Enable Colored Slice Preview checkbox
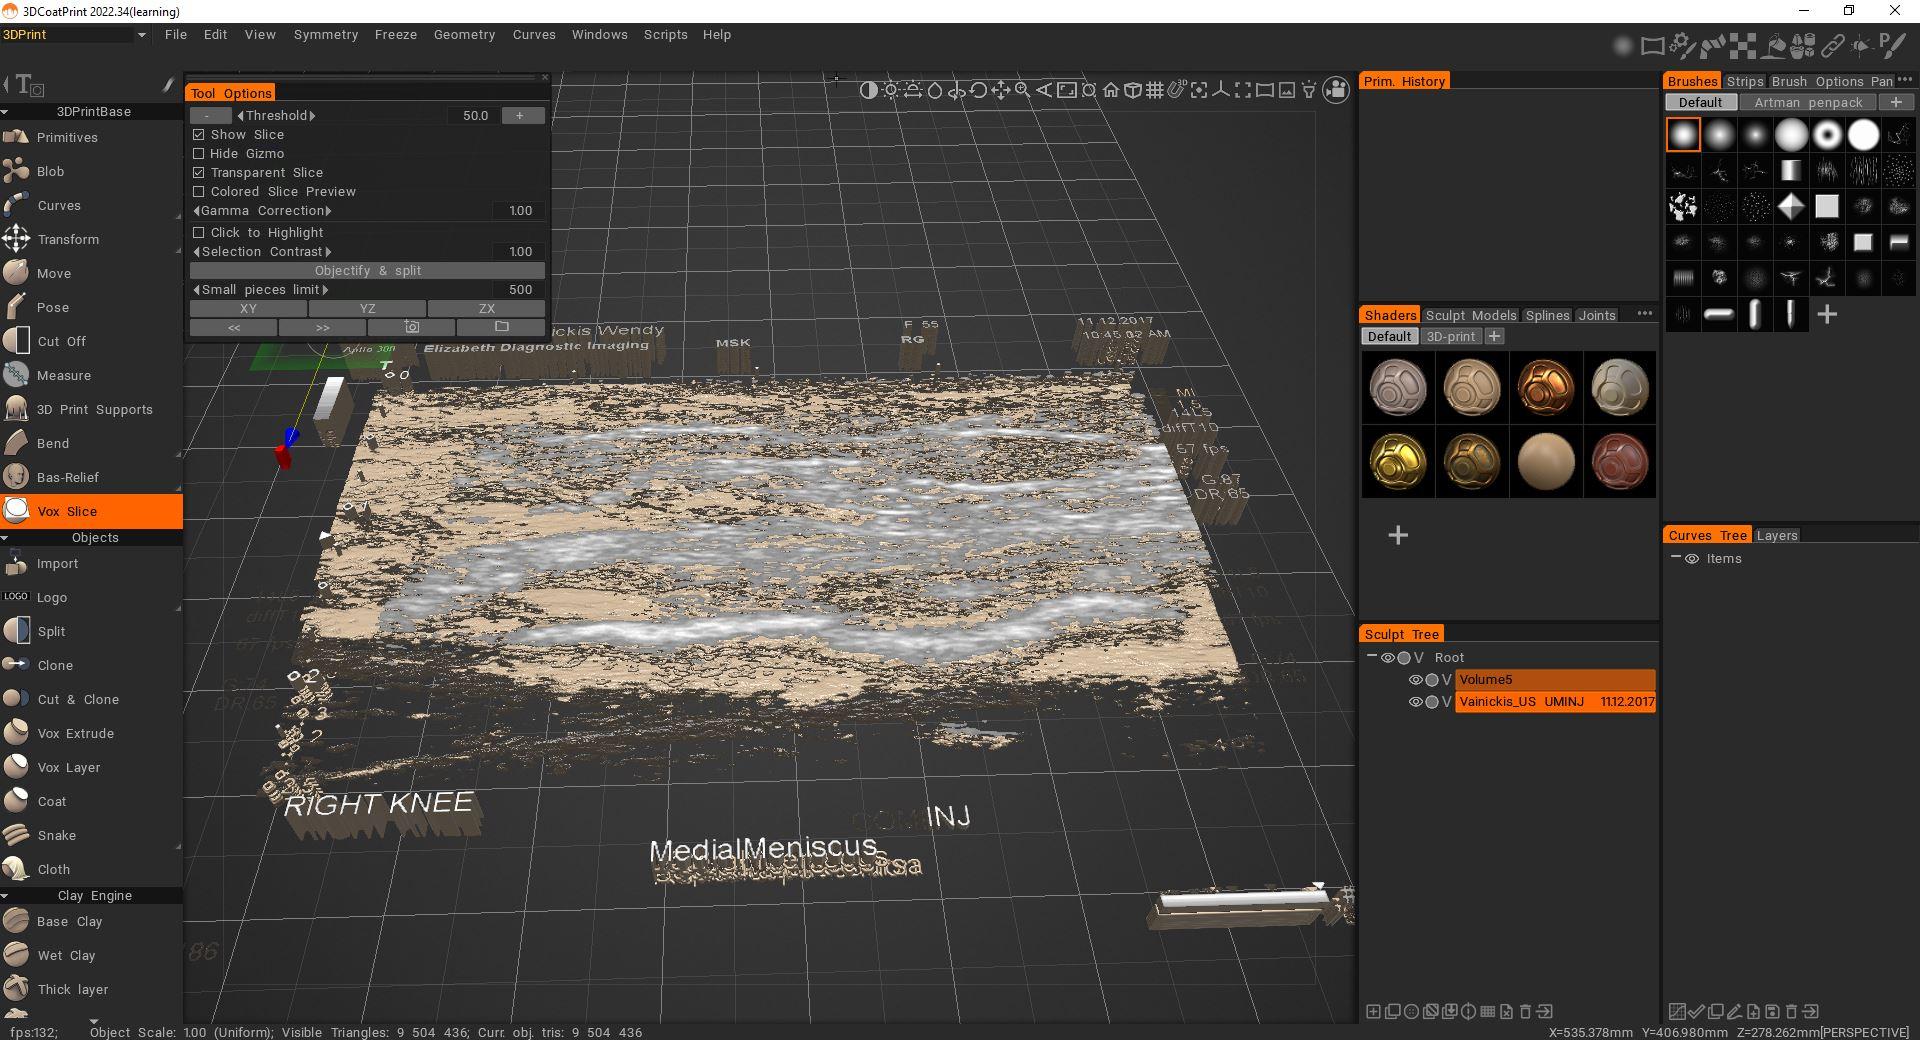 198,192
